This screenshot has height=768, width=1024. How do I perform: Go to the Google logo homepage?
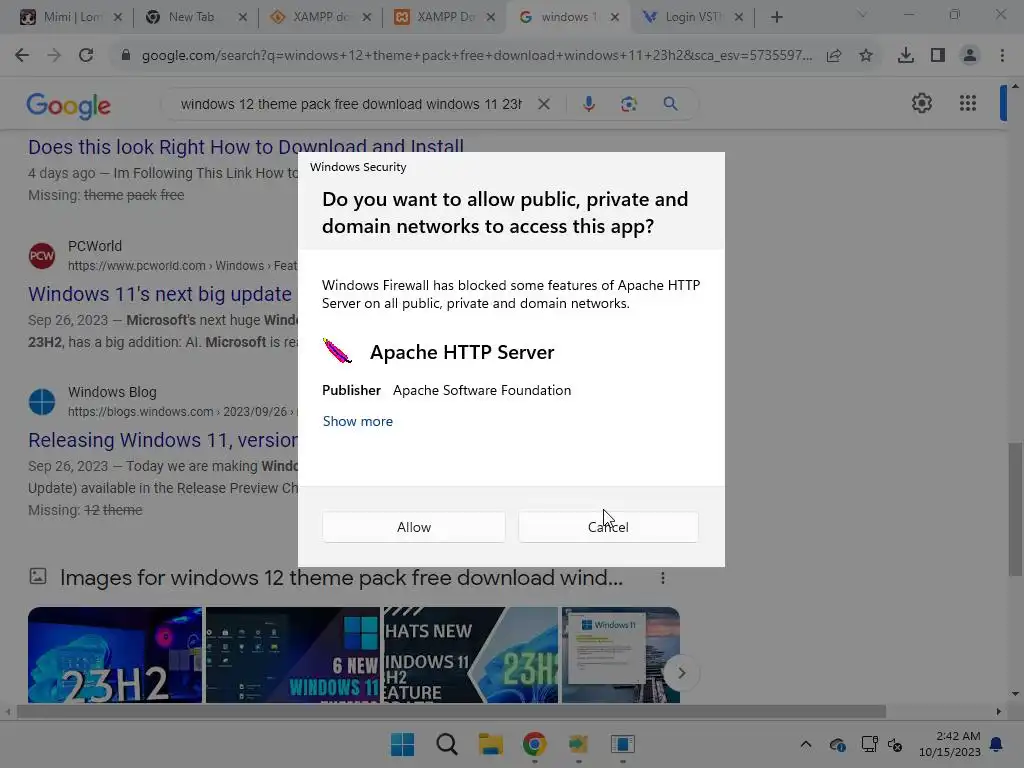[x=69, y=105]
